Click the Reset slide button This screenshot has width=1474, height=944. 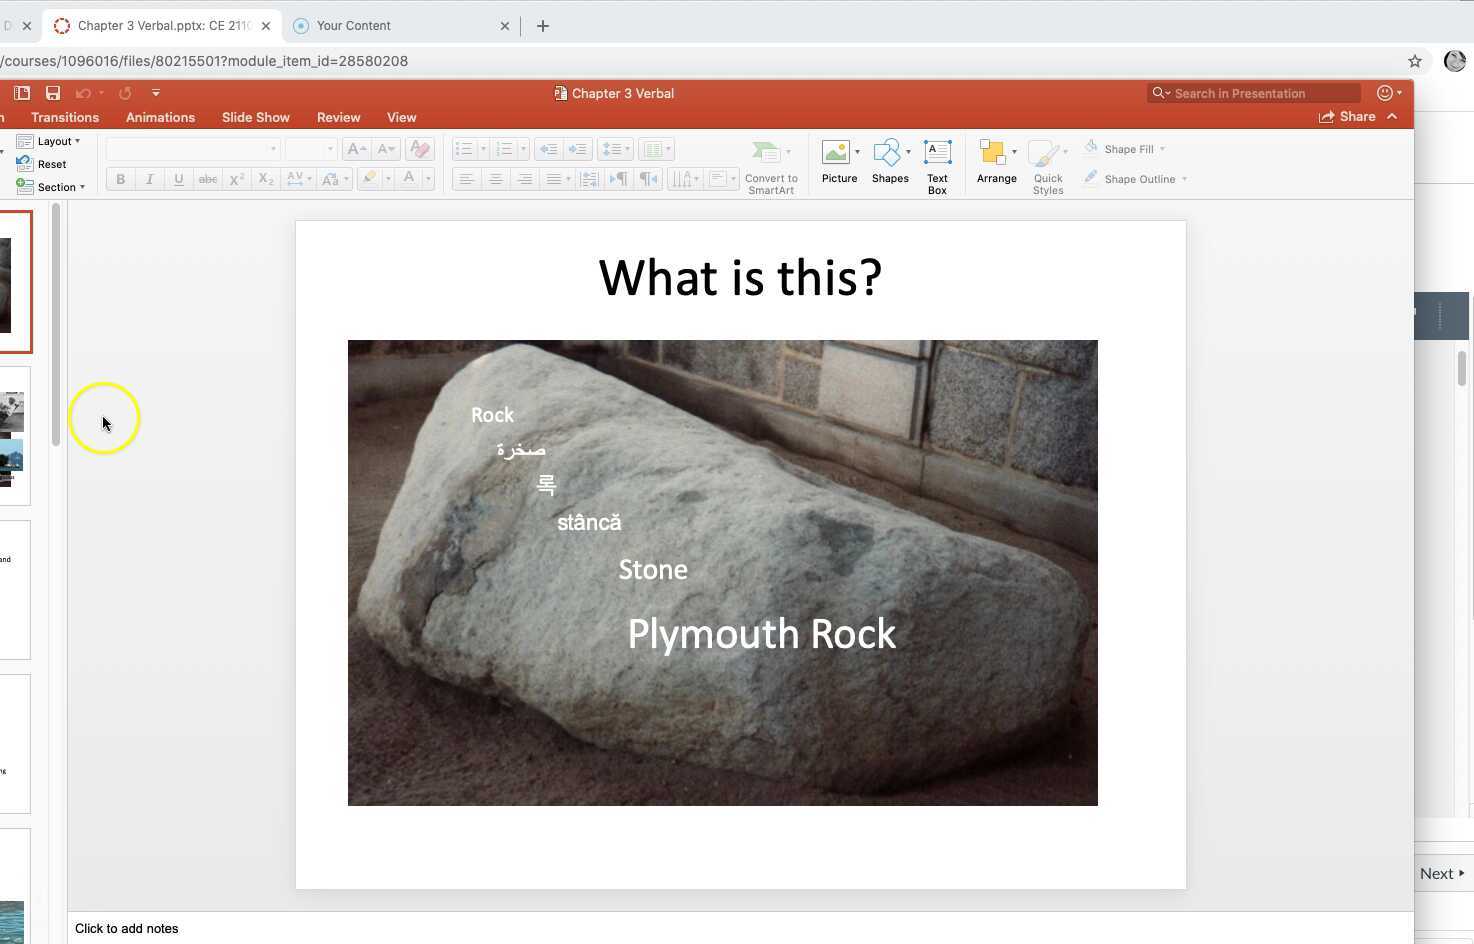[42, 164]
